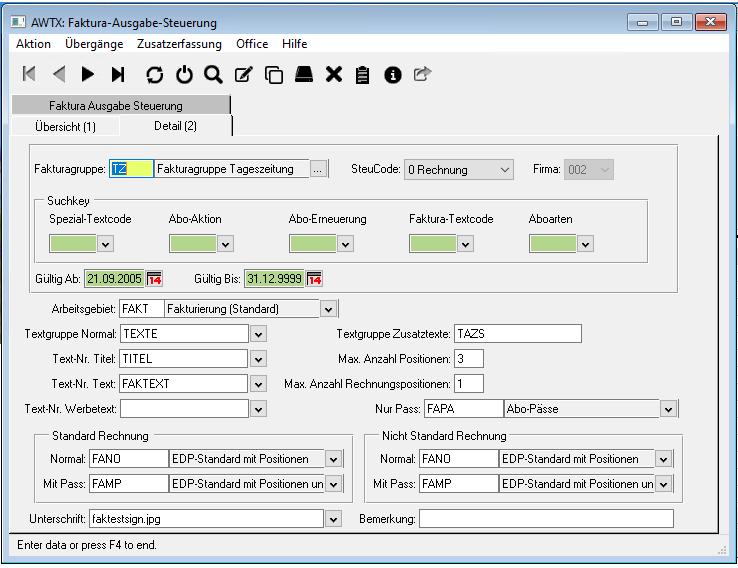Open the Gültig Ab calendar picker

tap(154, 278)
